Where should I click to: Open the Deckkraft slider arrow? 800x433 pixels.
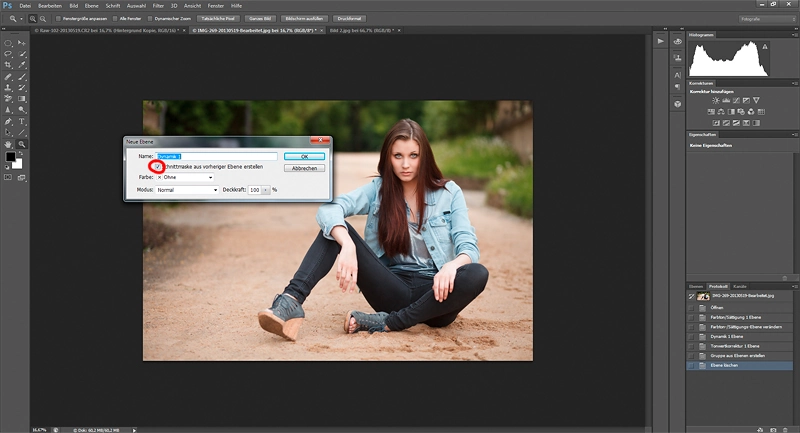pyautogui.click(x=266, y=190)
